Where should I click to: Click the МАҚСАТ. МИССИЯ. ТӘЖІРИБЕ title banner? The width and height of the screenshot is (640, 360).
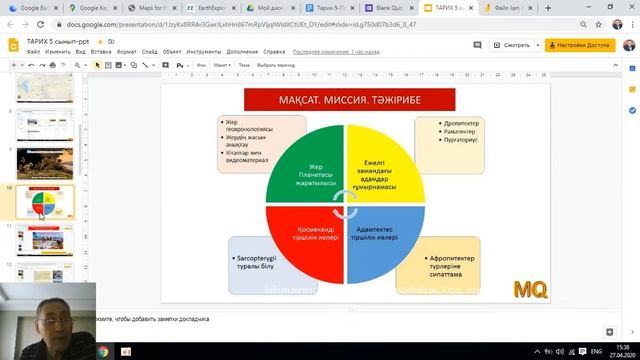[349, 100]
